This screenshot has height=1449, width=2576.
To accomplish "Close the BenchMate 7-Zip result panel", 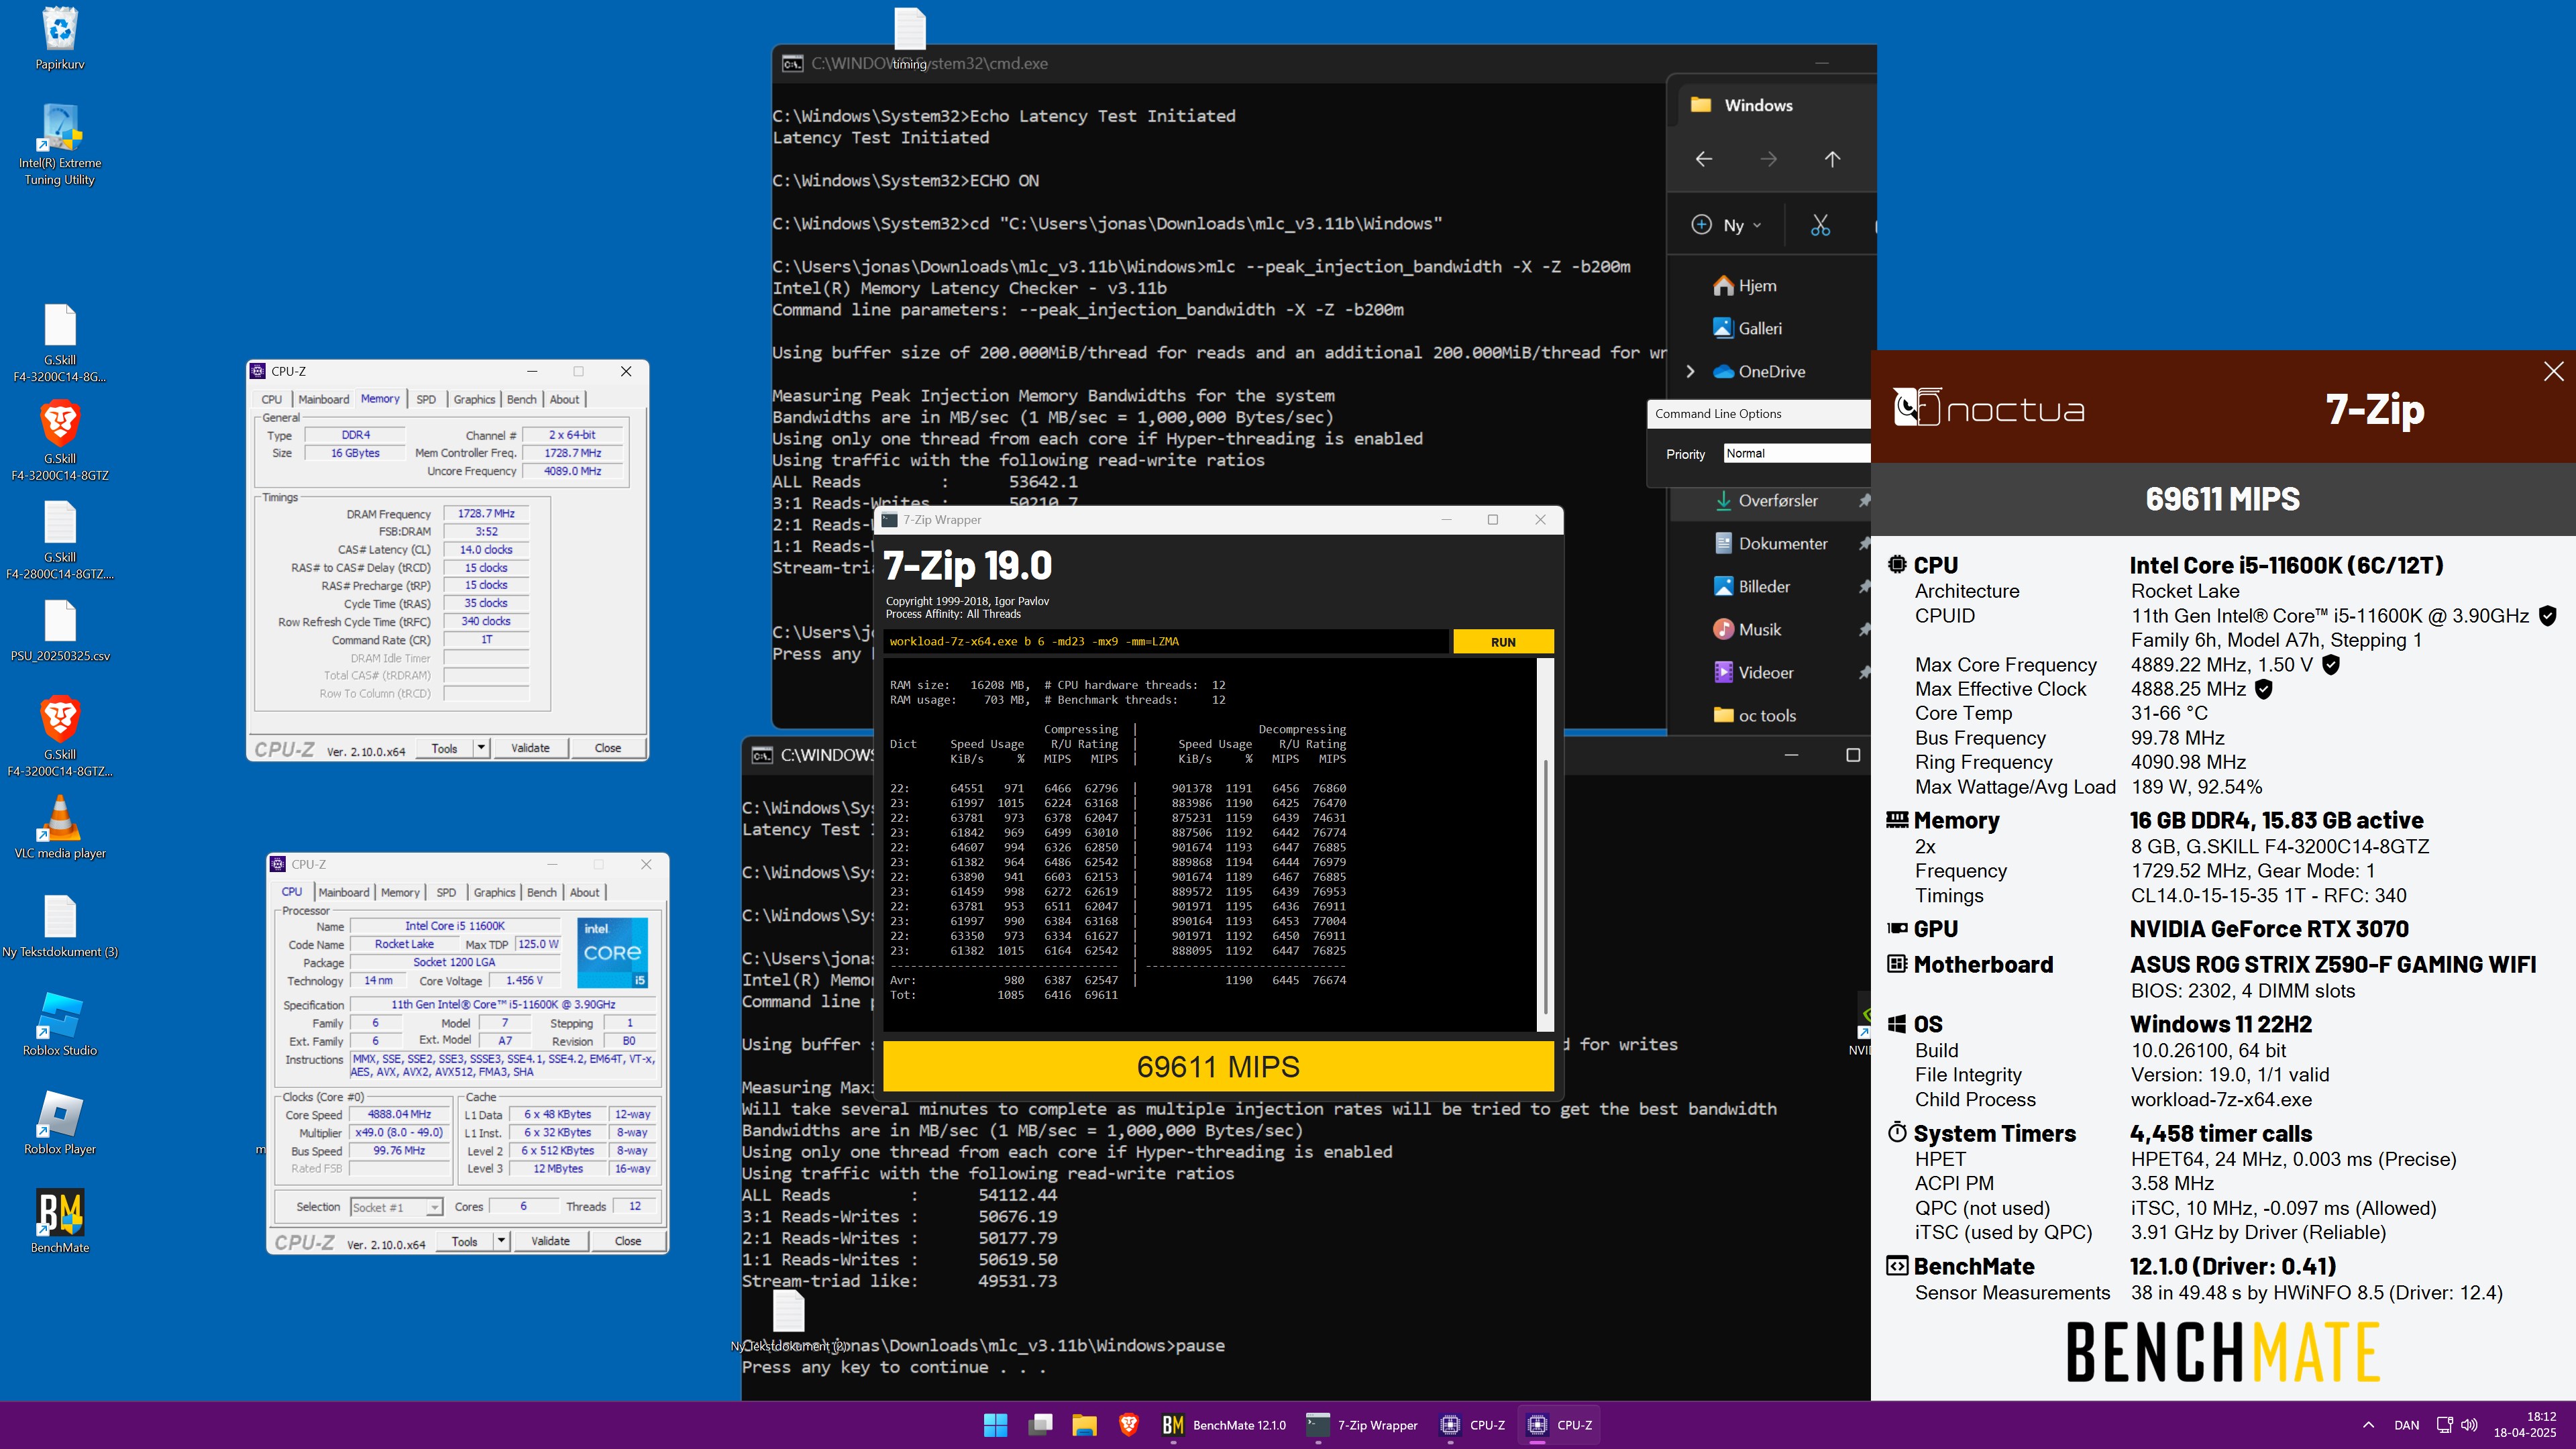I will 2553,371.
